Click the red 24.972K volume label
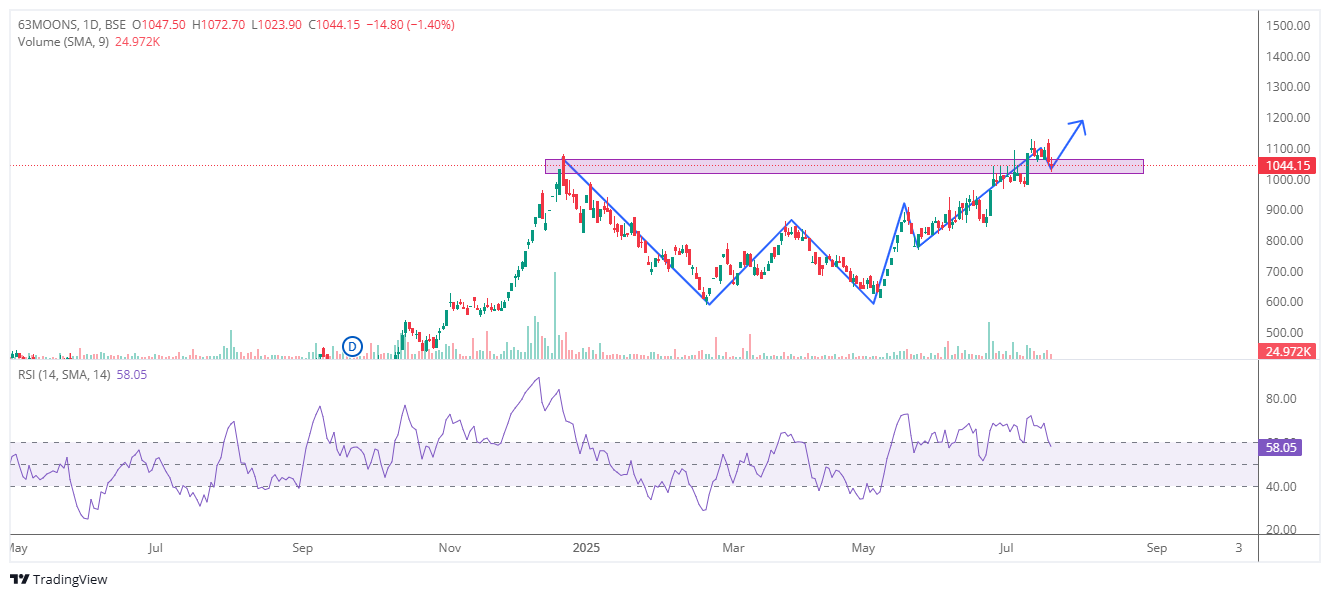 1287,351
